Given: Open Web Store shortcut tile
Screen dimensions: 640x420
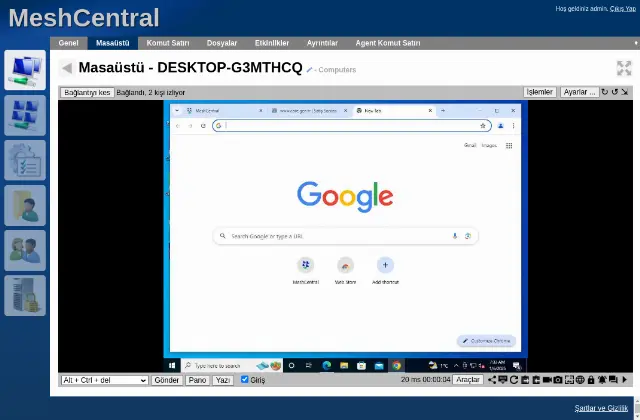Looking at the screenshot, I should (x=345, y=271).
